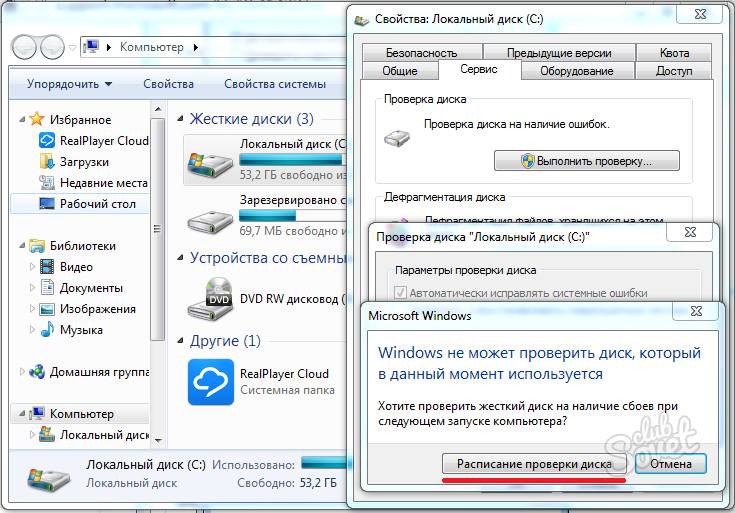Click the Загрузки folder icon

tap(46, 162)
